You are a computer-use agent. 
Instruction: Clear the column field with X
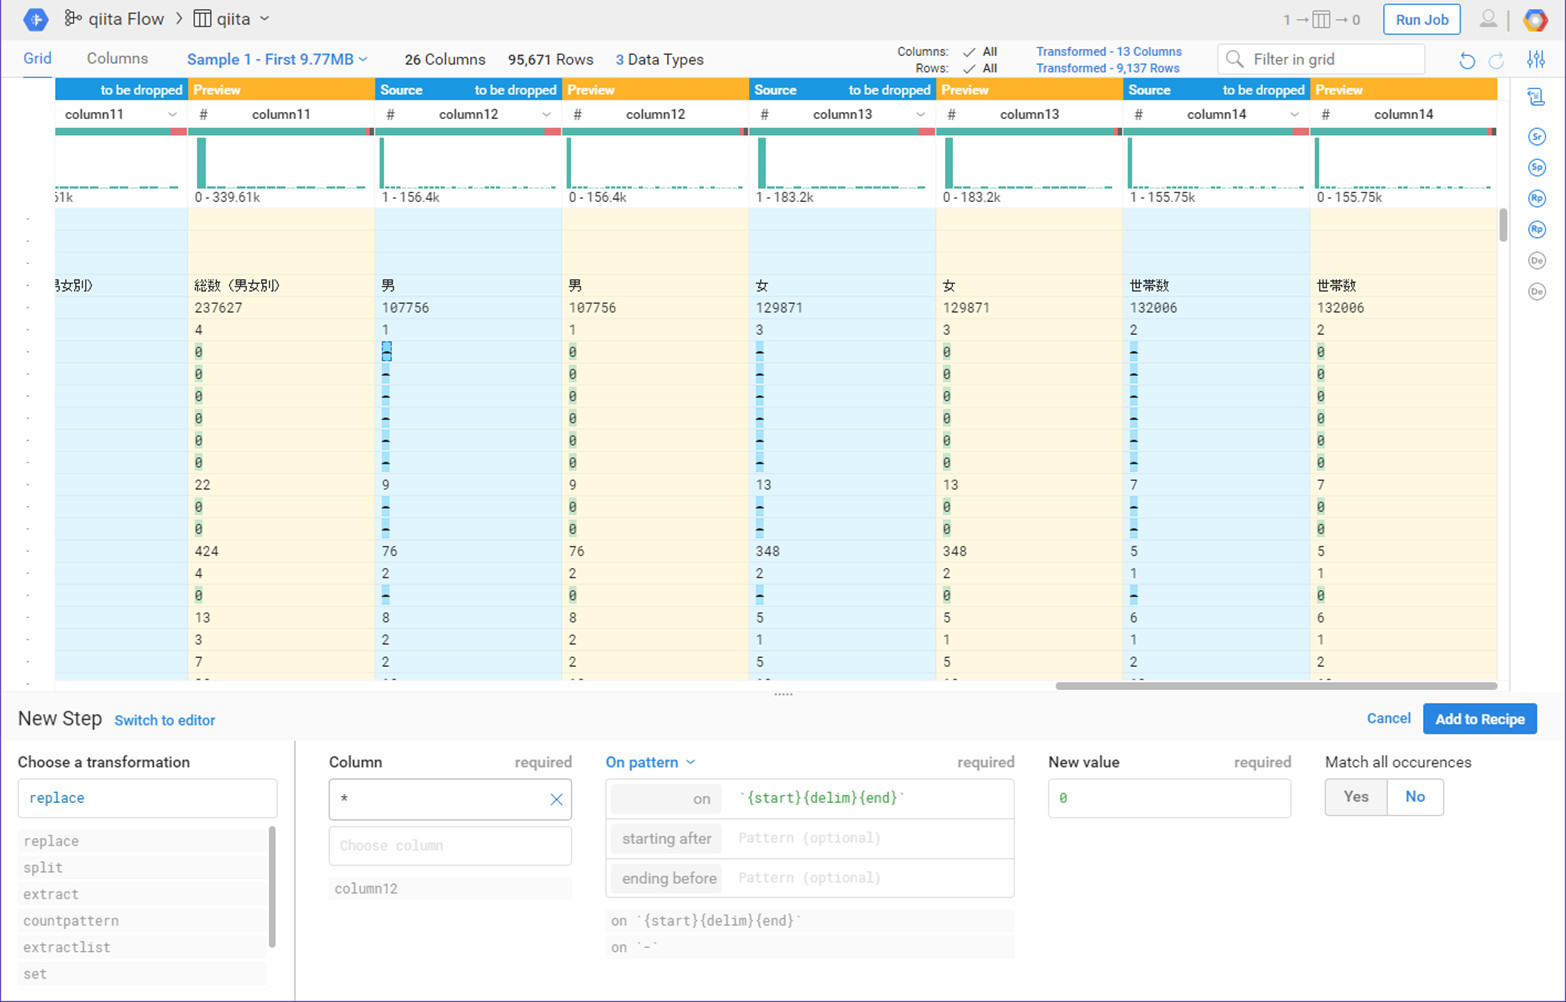[556, 799]
